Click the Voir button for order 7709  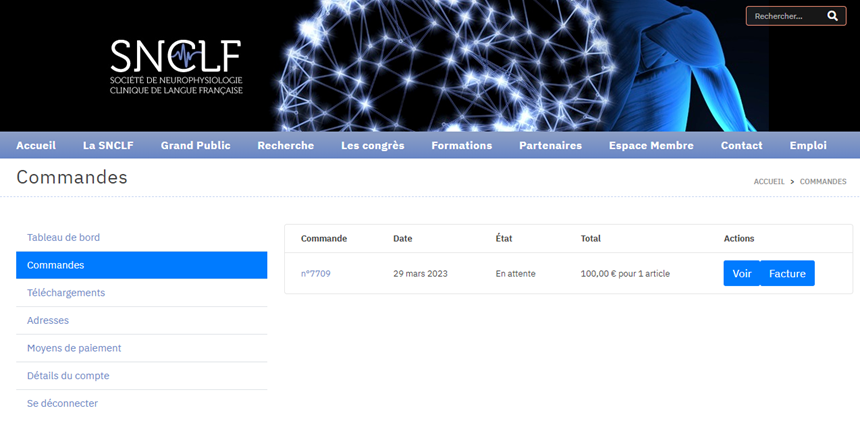(x=741, y=274)
